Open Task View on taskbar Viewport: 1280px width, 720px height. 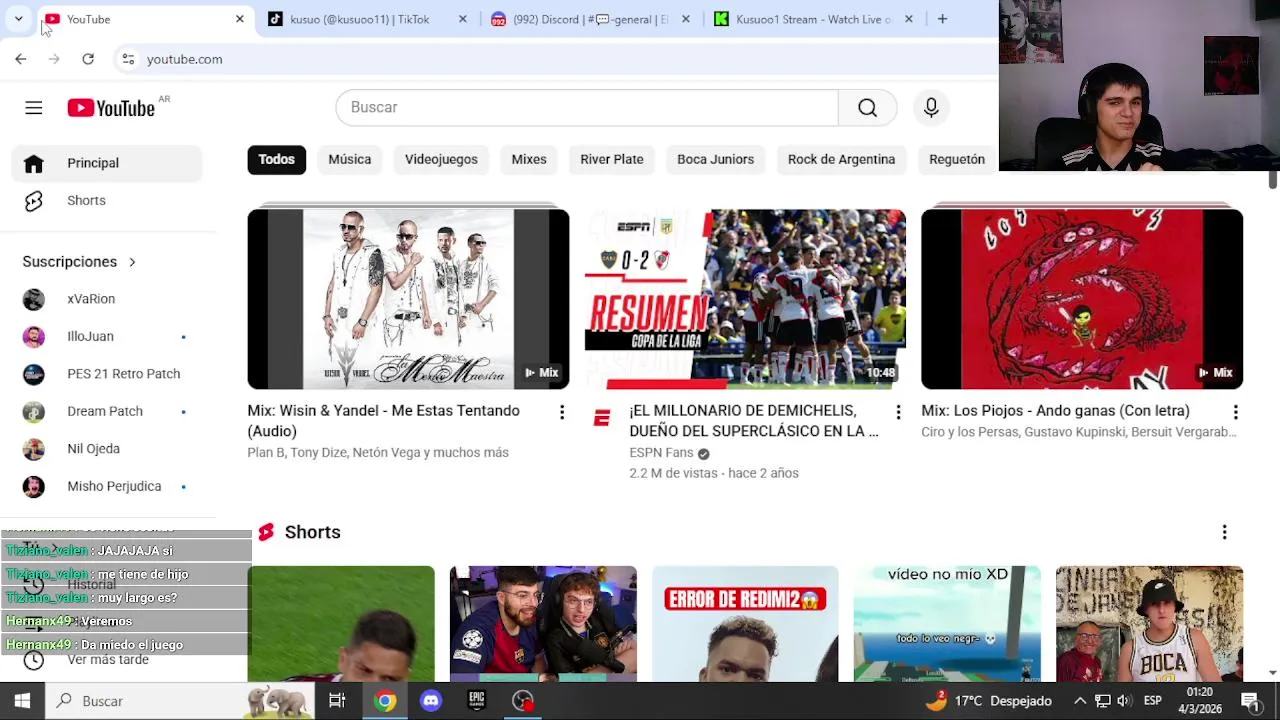click(337, 701)
